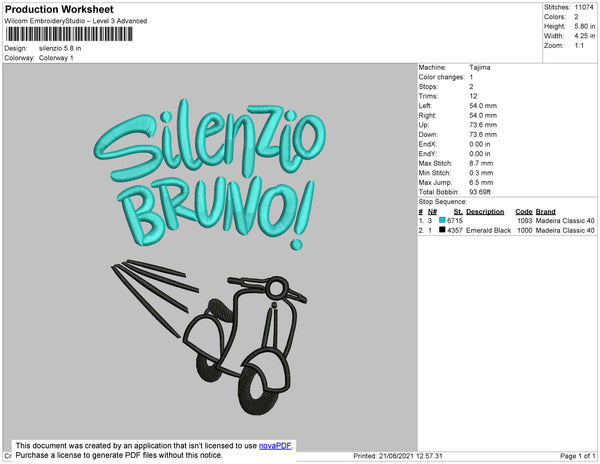The image size is (600, 464).
Task: Select 'Wilcom EmbroideryStudio – Level 3 Advanced' text
Action: tap(76, 21)
